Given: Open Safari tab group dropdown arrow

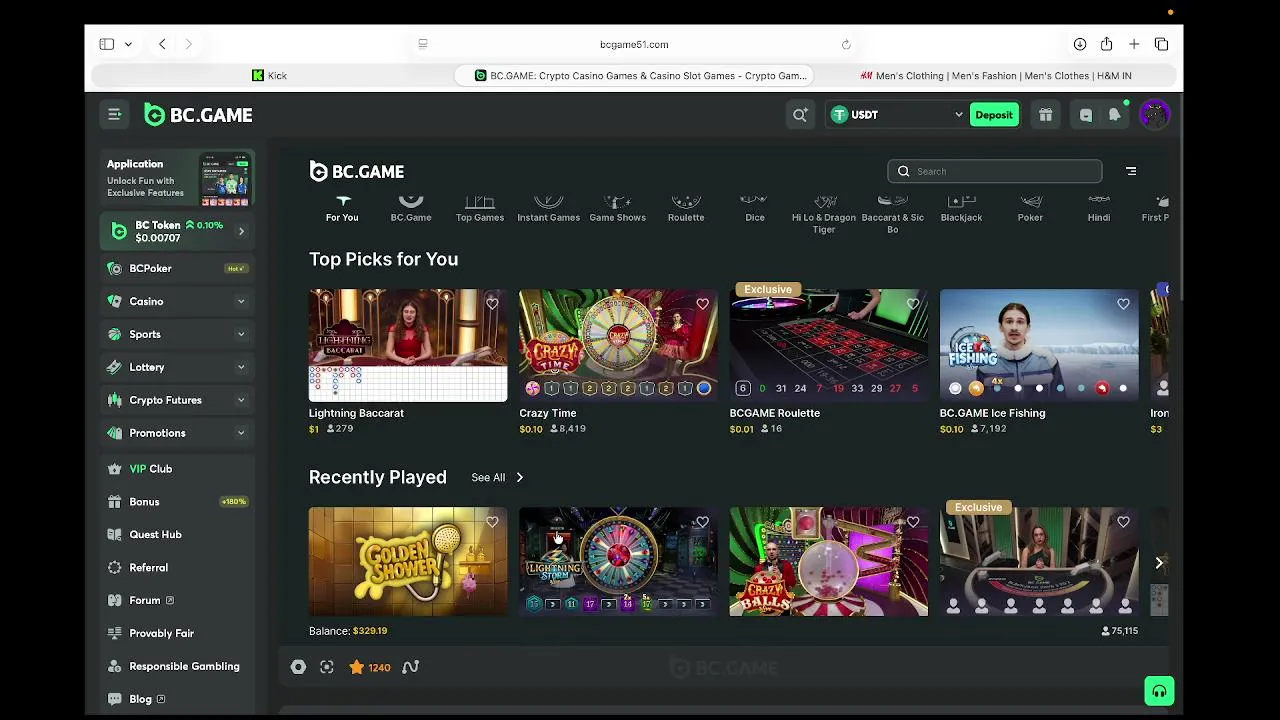Looking at the screenshot, I should (128, 44).
